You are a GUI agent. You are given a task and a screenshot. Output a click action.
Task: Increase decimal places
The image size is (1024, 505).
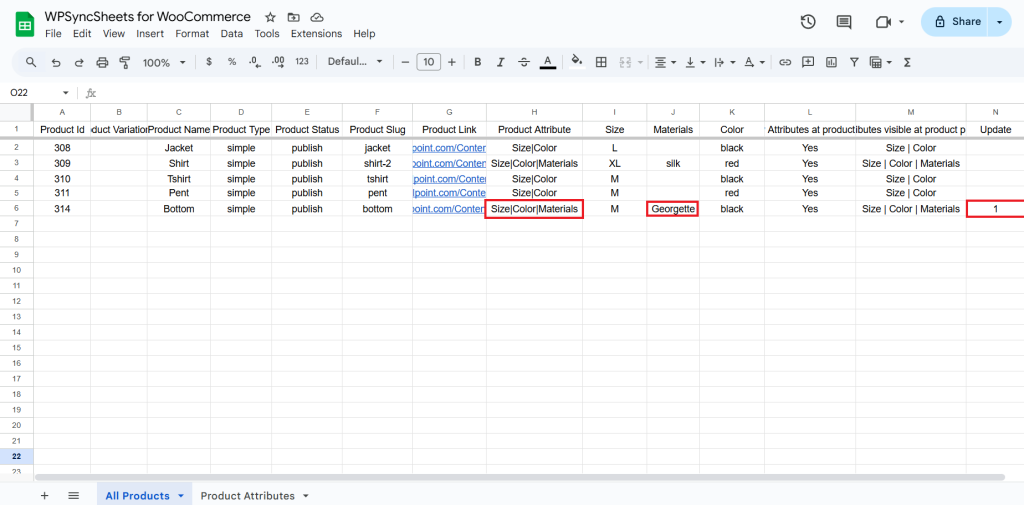click(x=278, y=62)
